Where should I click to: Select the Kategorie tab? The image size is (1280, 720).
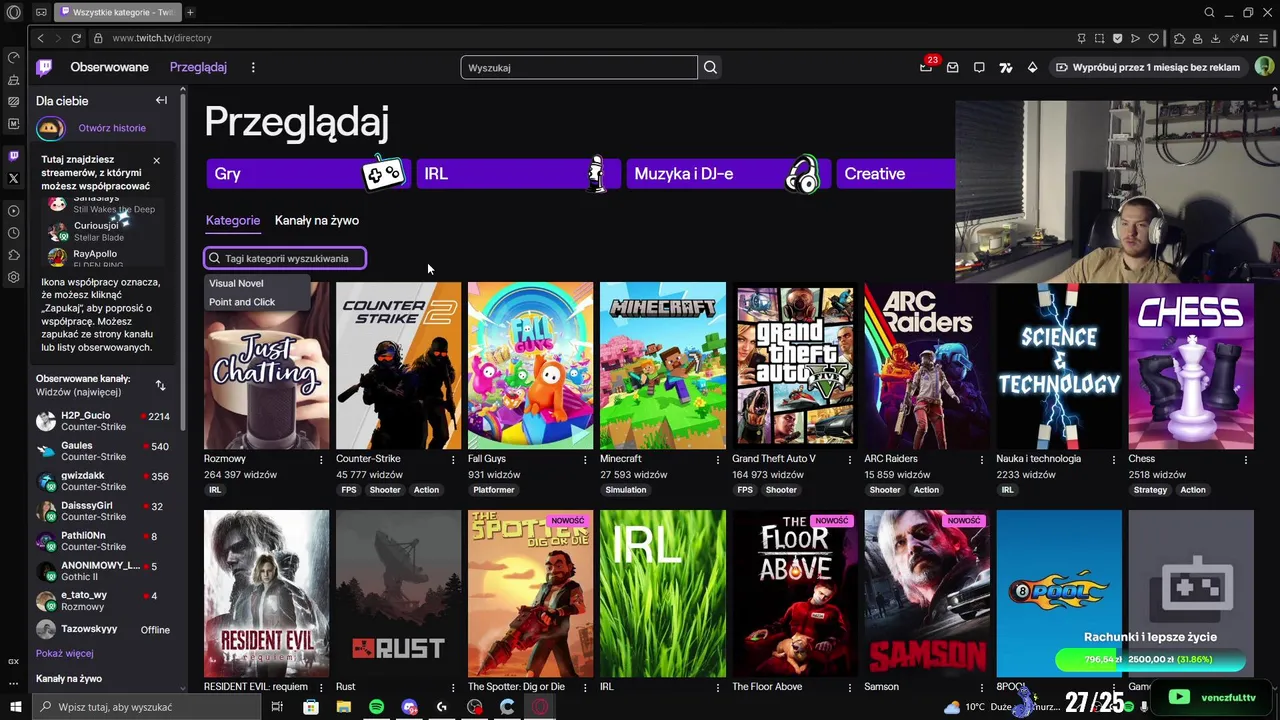pyautogui.click(x=233, y=220)
